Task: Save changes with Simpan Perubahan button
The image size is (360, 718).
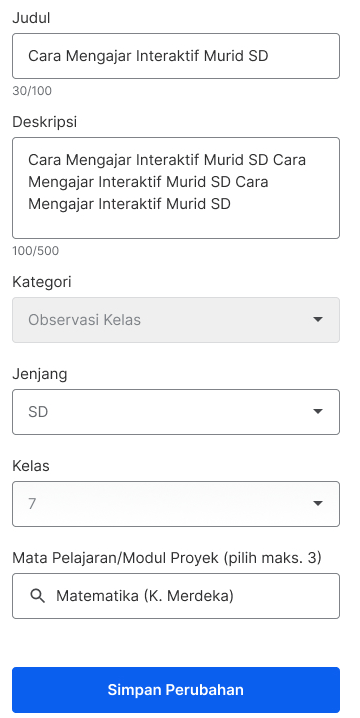Action: tap(176, 690)
